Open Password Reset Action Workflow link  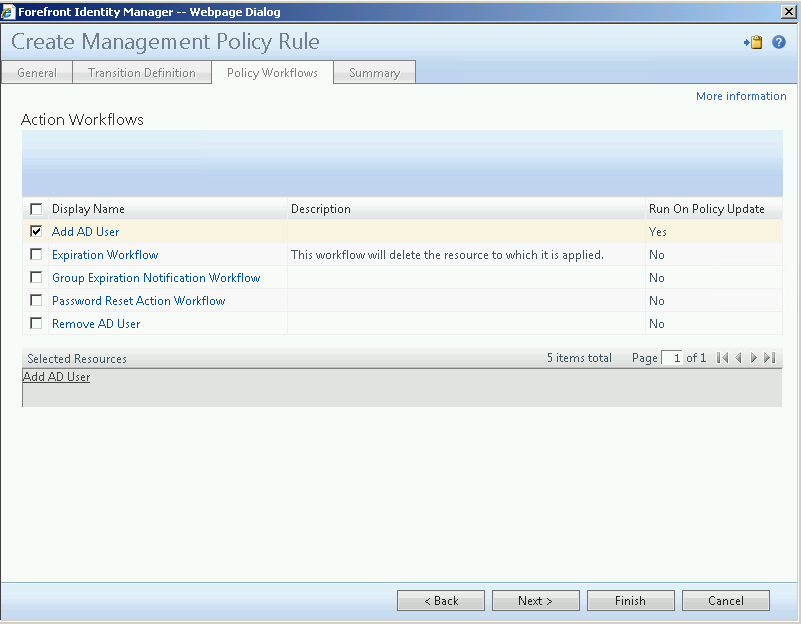tap(138, 301)
